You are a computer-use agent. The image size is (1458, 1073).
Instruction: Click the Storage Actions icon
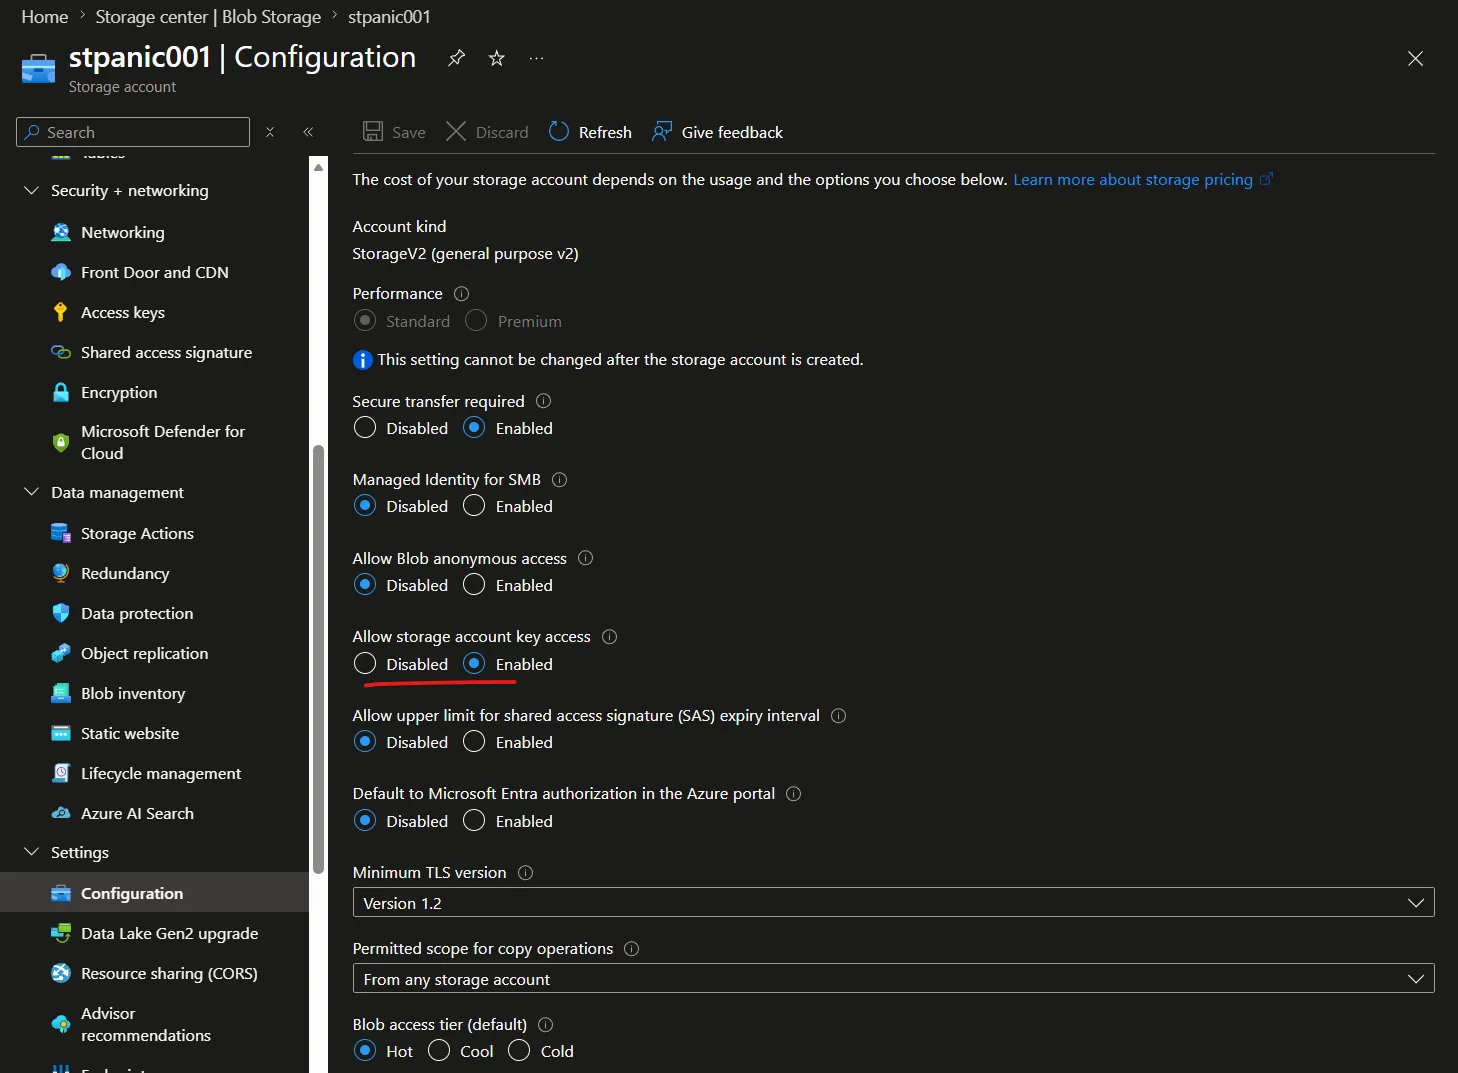click(61, 533)
